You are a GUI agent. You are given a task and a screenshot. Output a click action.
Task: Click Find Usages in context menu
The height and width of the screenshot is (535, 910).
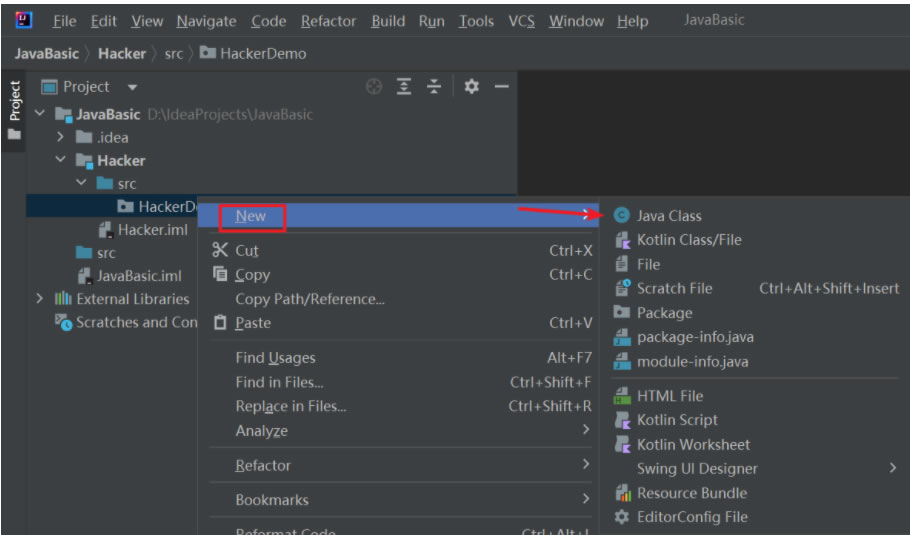tap(275, 358)
